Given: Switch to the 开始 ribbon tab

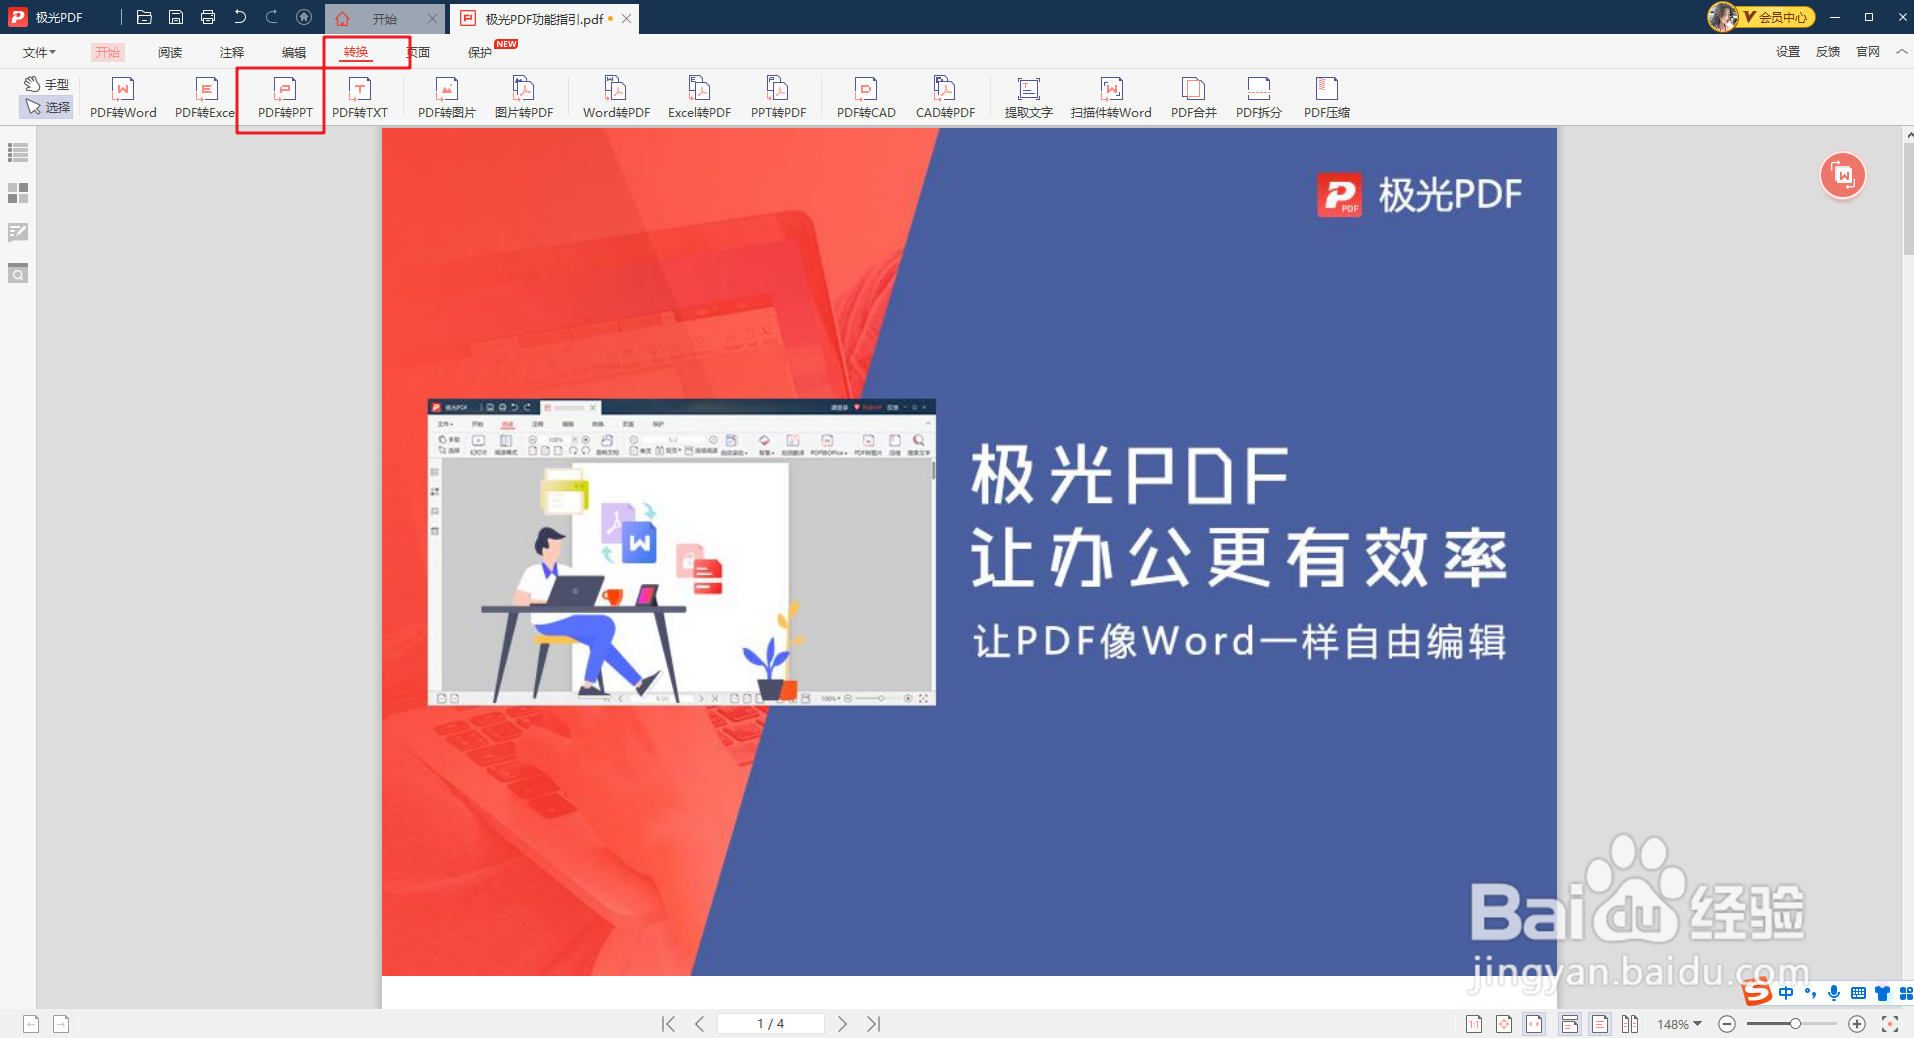Looking at the screenshot, I should coord(107,52).
